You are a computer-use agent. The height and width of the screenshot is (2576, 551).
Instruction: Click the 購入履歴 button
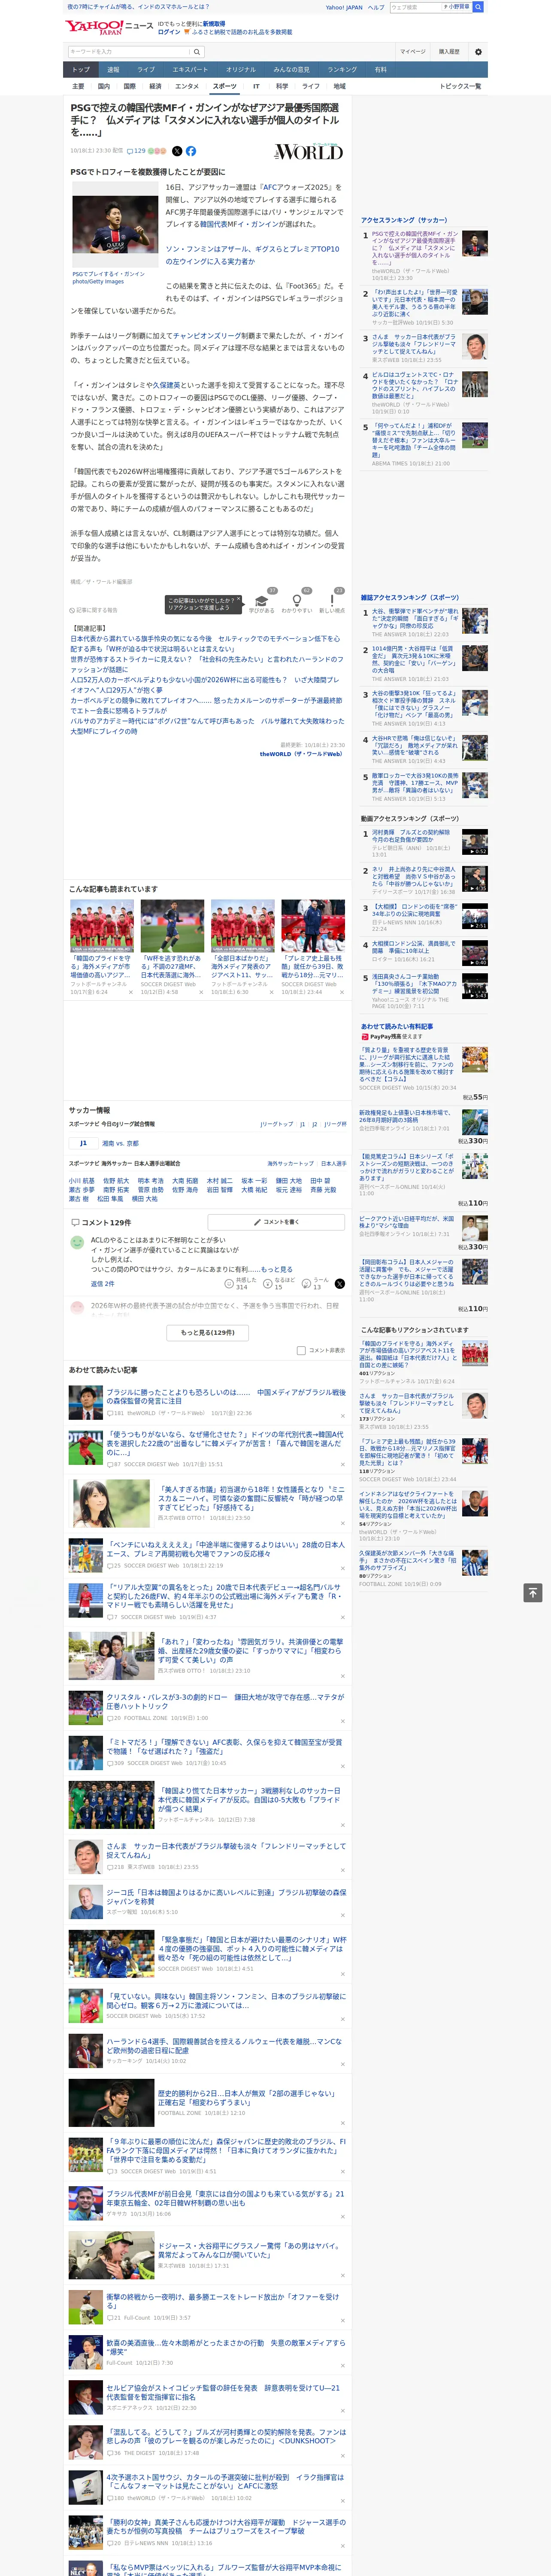[x=449, y=51]
